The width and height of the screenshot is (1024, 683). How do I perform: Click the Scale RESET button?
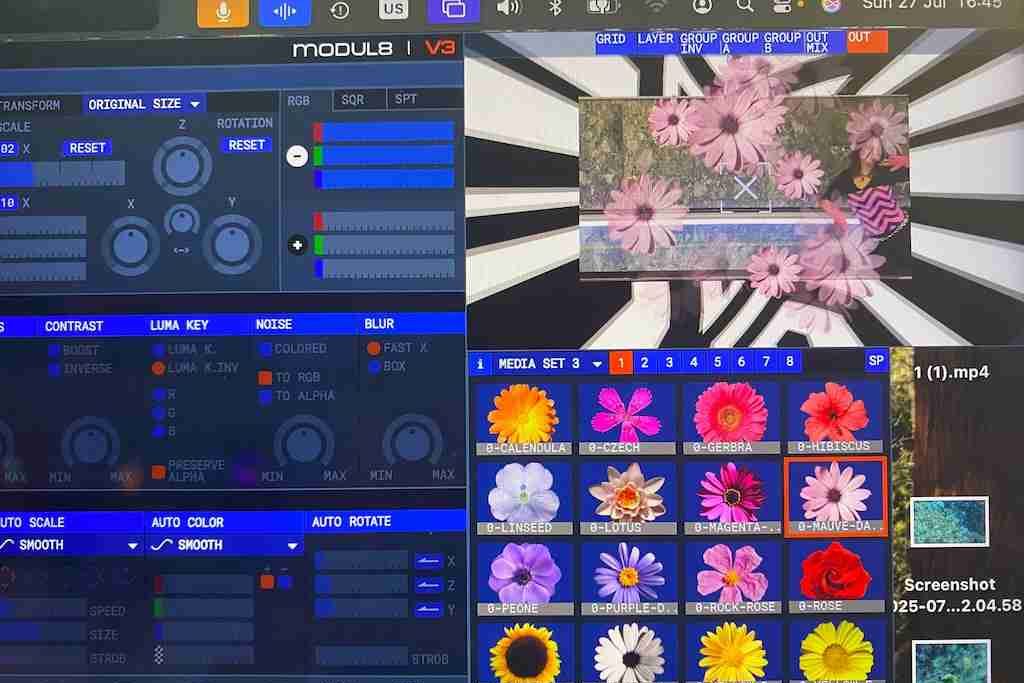87,148
